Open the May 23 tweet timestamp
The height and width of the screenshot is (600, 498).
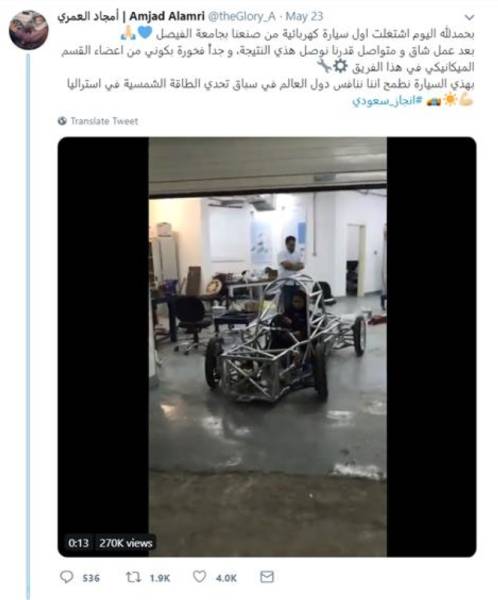pyautogui.click(x=304, y=16)
